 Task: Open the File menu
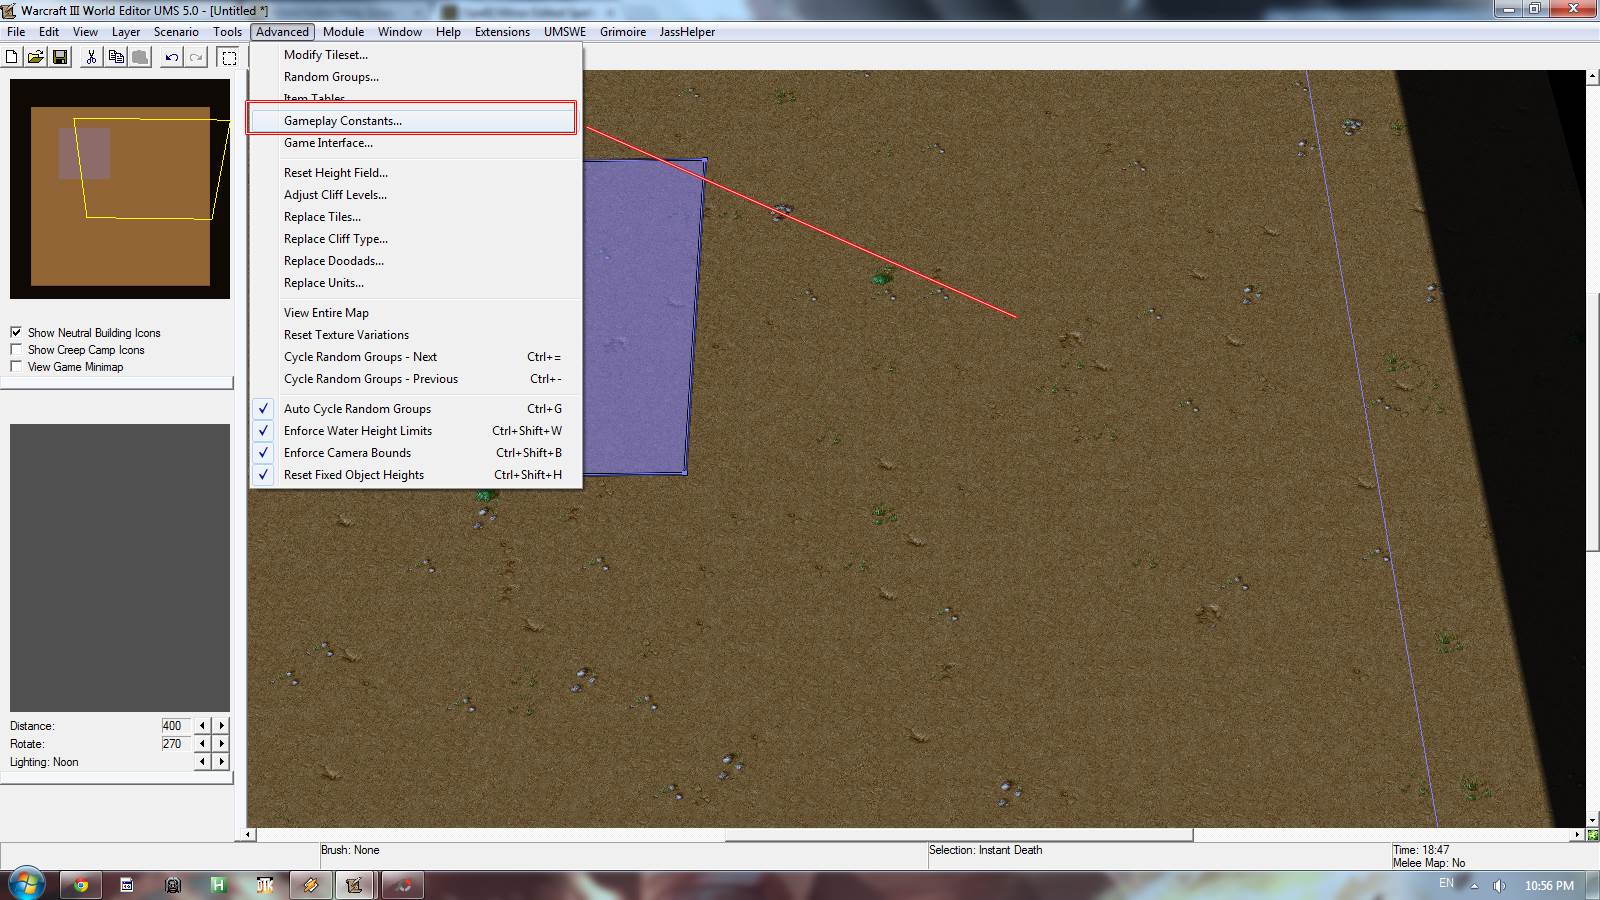click(x=16, y=32)
